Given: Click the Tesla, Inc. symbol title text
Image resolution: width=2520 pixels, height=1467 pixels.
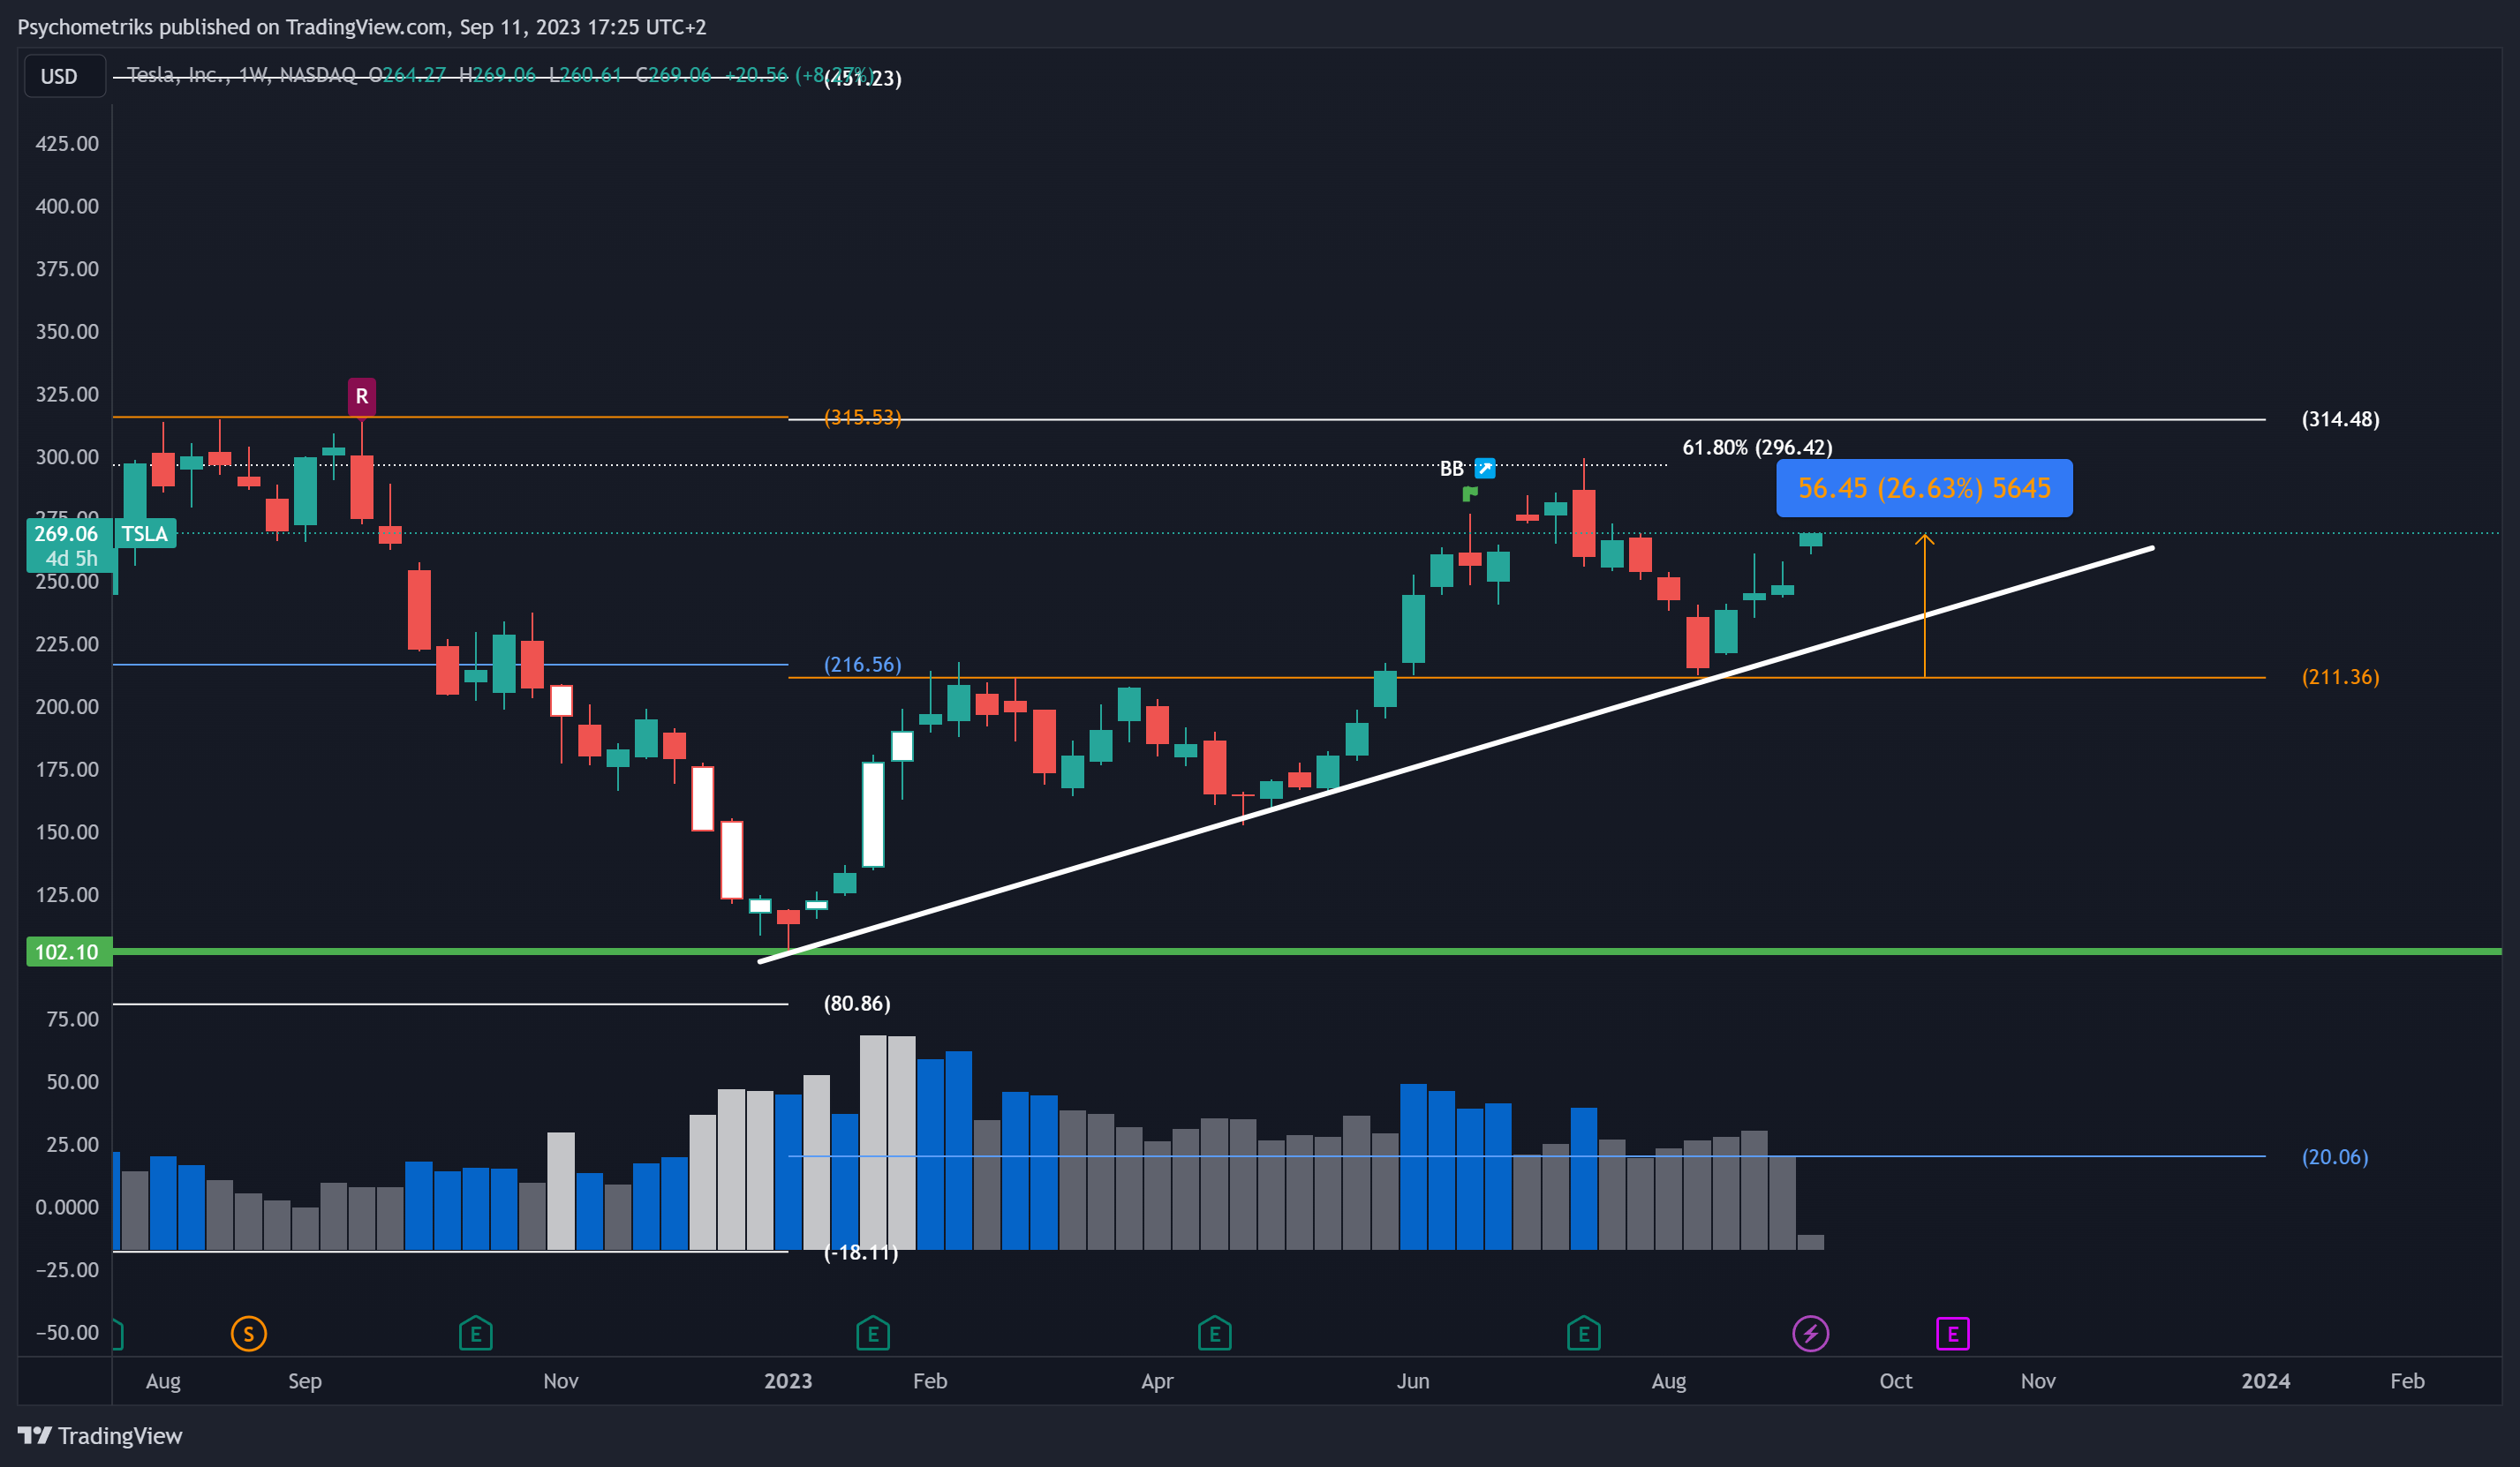Looking at the screenshot, I should 176,75.
